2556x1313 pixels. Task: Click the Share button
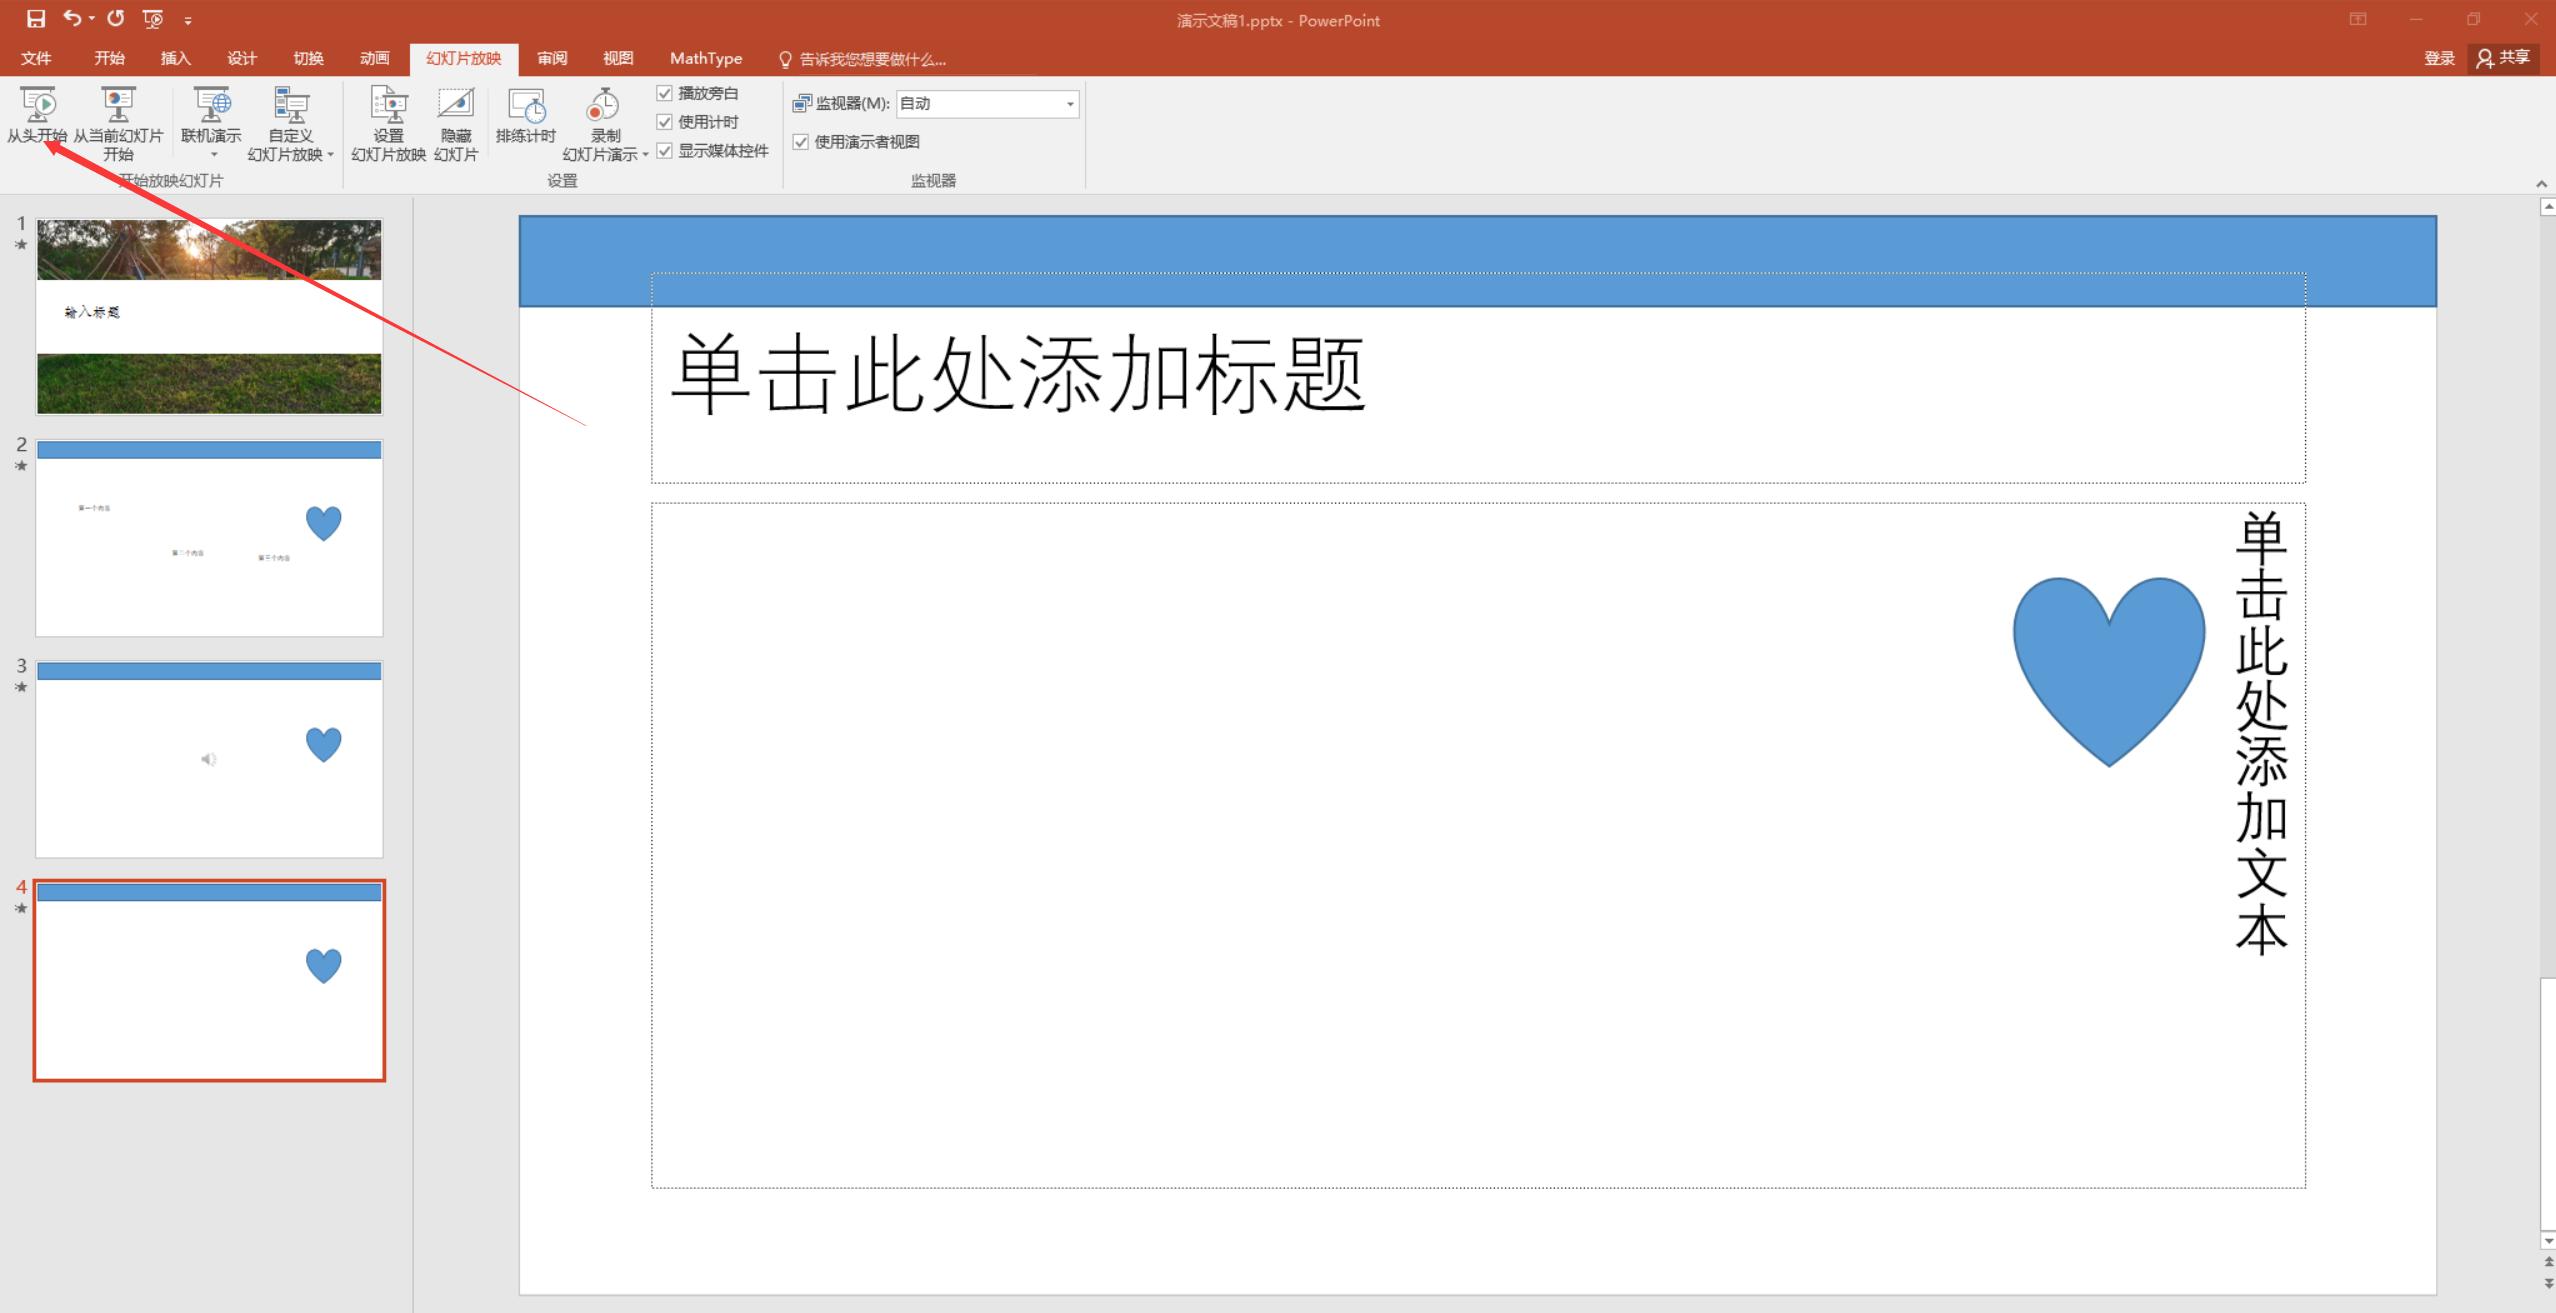point(2503,58)
